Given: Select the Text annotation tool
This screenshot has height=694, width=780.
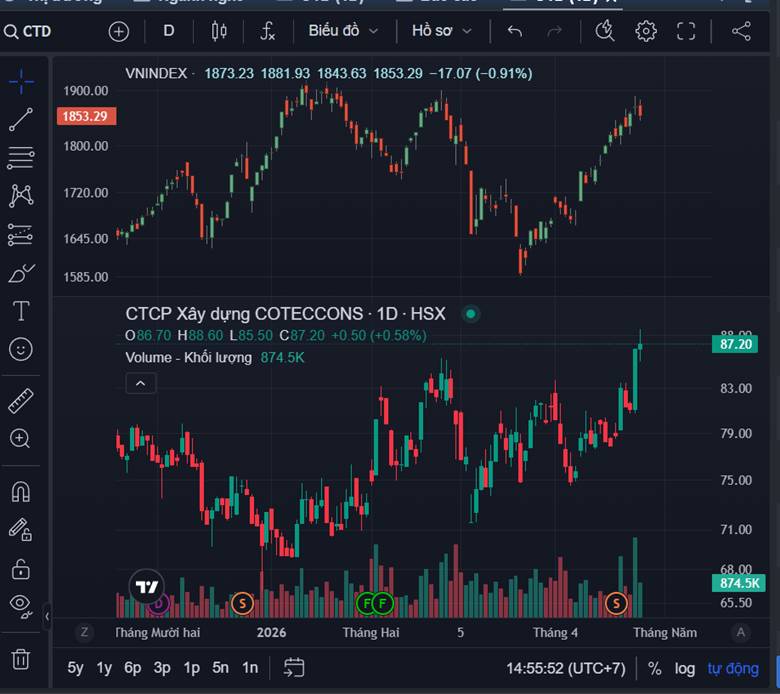Looking at the screenshot, I should (21, 311).
